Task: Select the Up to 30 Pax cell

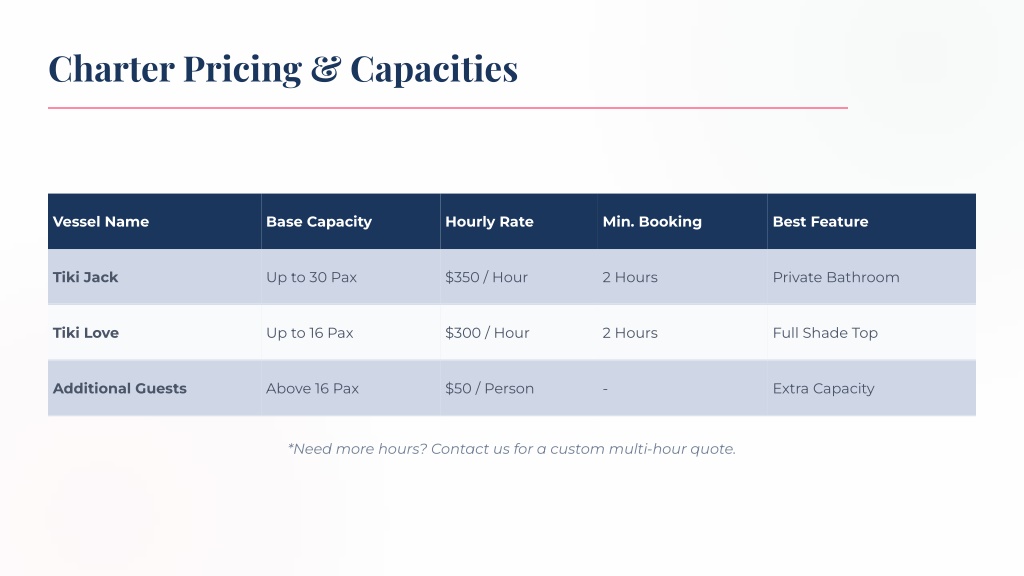Action: (351, 277)
